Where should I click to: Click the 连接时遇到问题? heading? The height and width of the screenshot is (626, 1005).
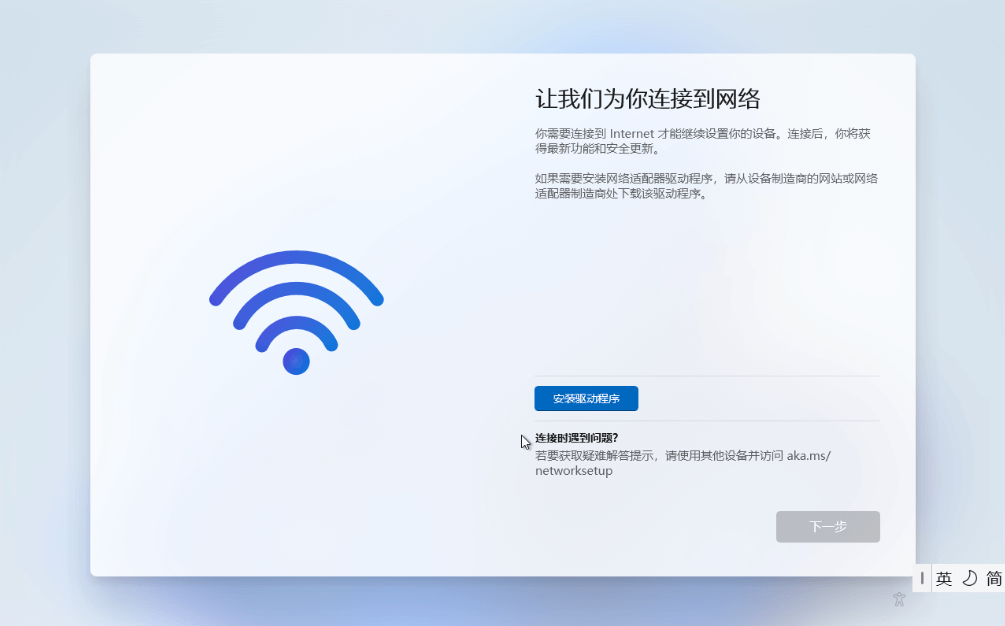point(576,438)
